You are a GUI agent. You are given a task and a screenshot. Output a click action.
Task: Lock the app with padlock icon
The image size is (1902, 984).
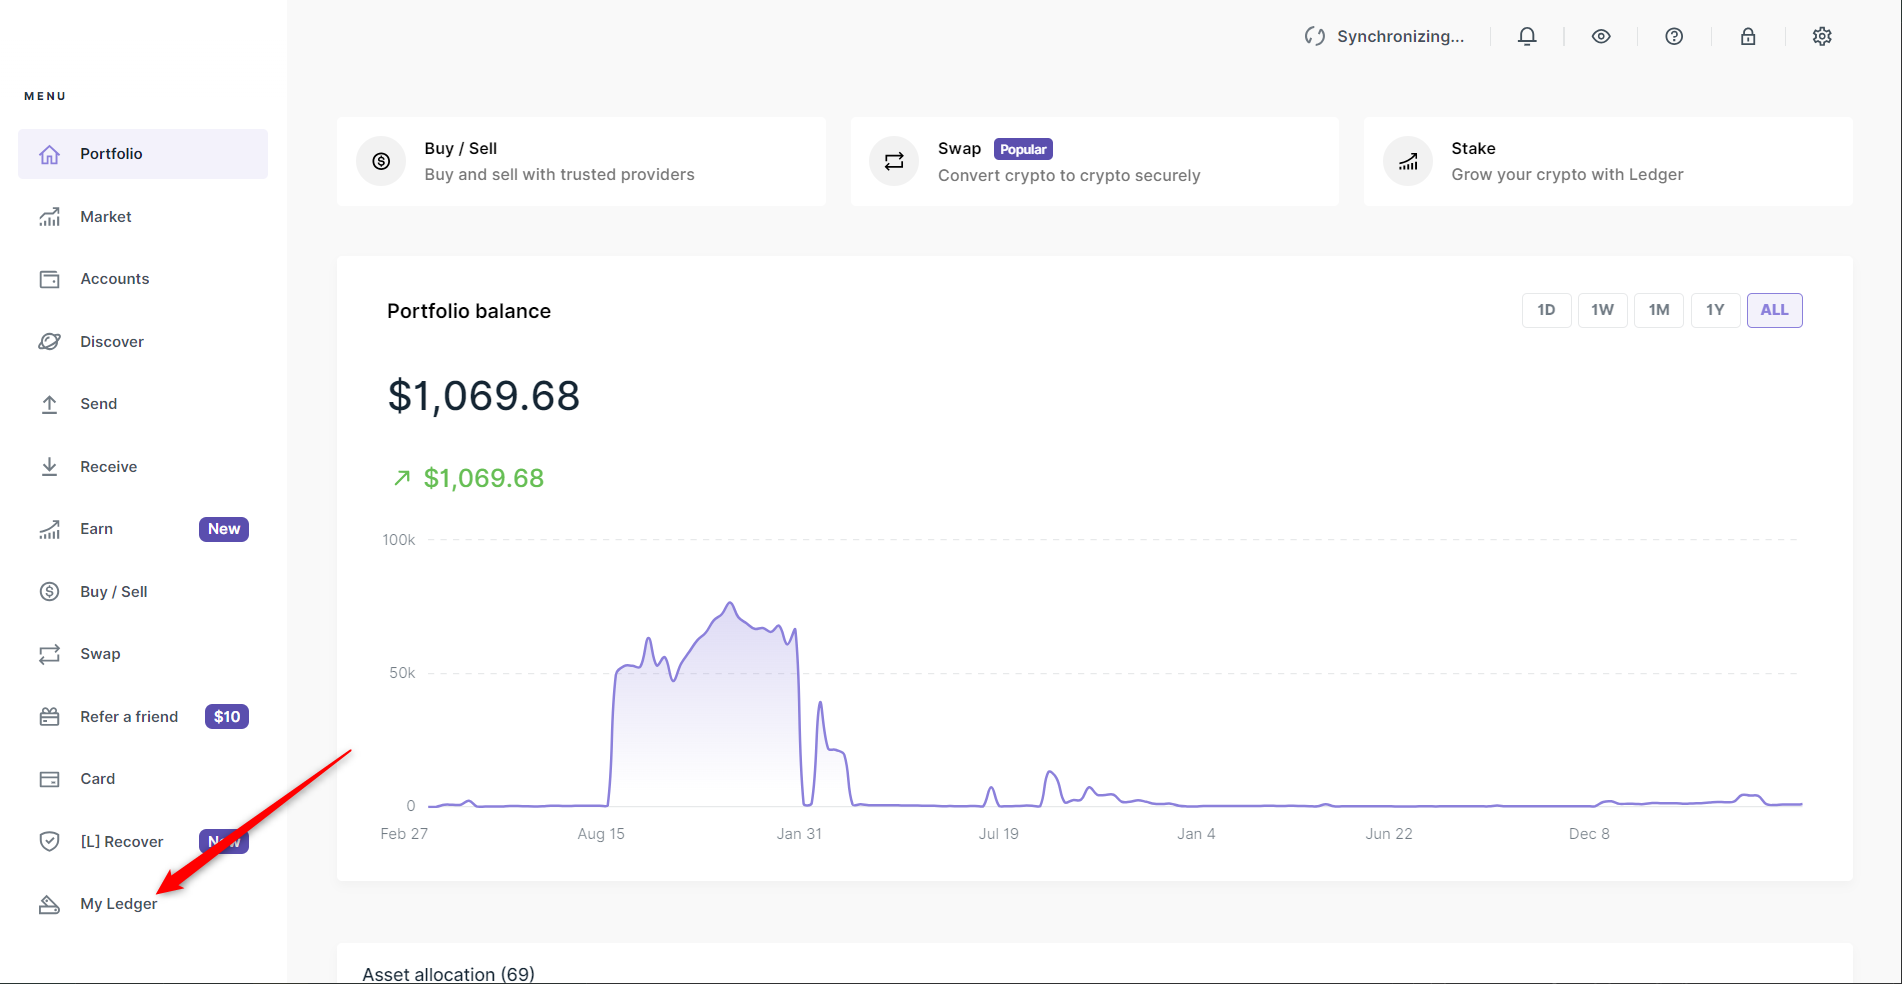(1748, 37)
